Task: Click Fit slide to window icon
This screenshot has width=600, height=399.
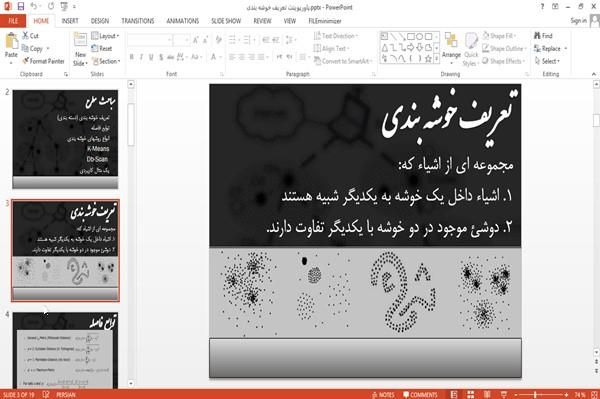Action: click(x=594, y=394)
